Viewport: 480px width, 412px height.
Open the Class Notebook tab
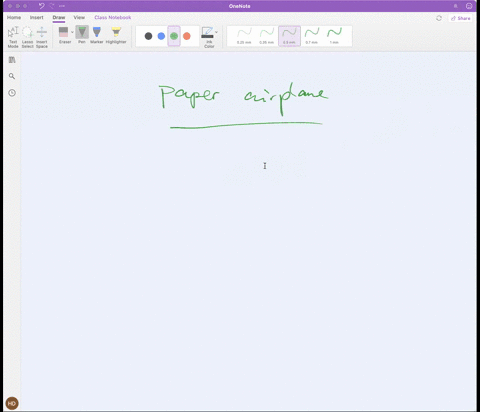click(113, 17)
